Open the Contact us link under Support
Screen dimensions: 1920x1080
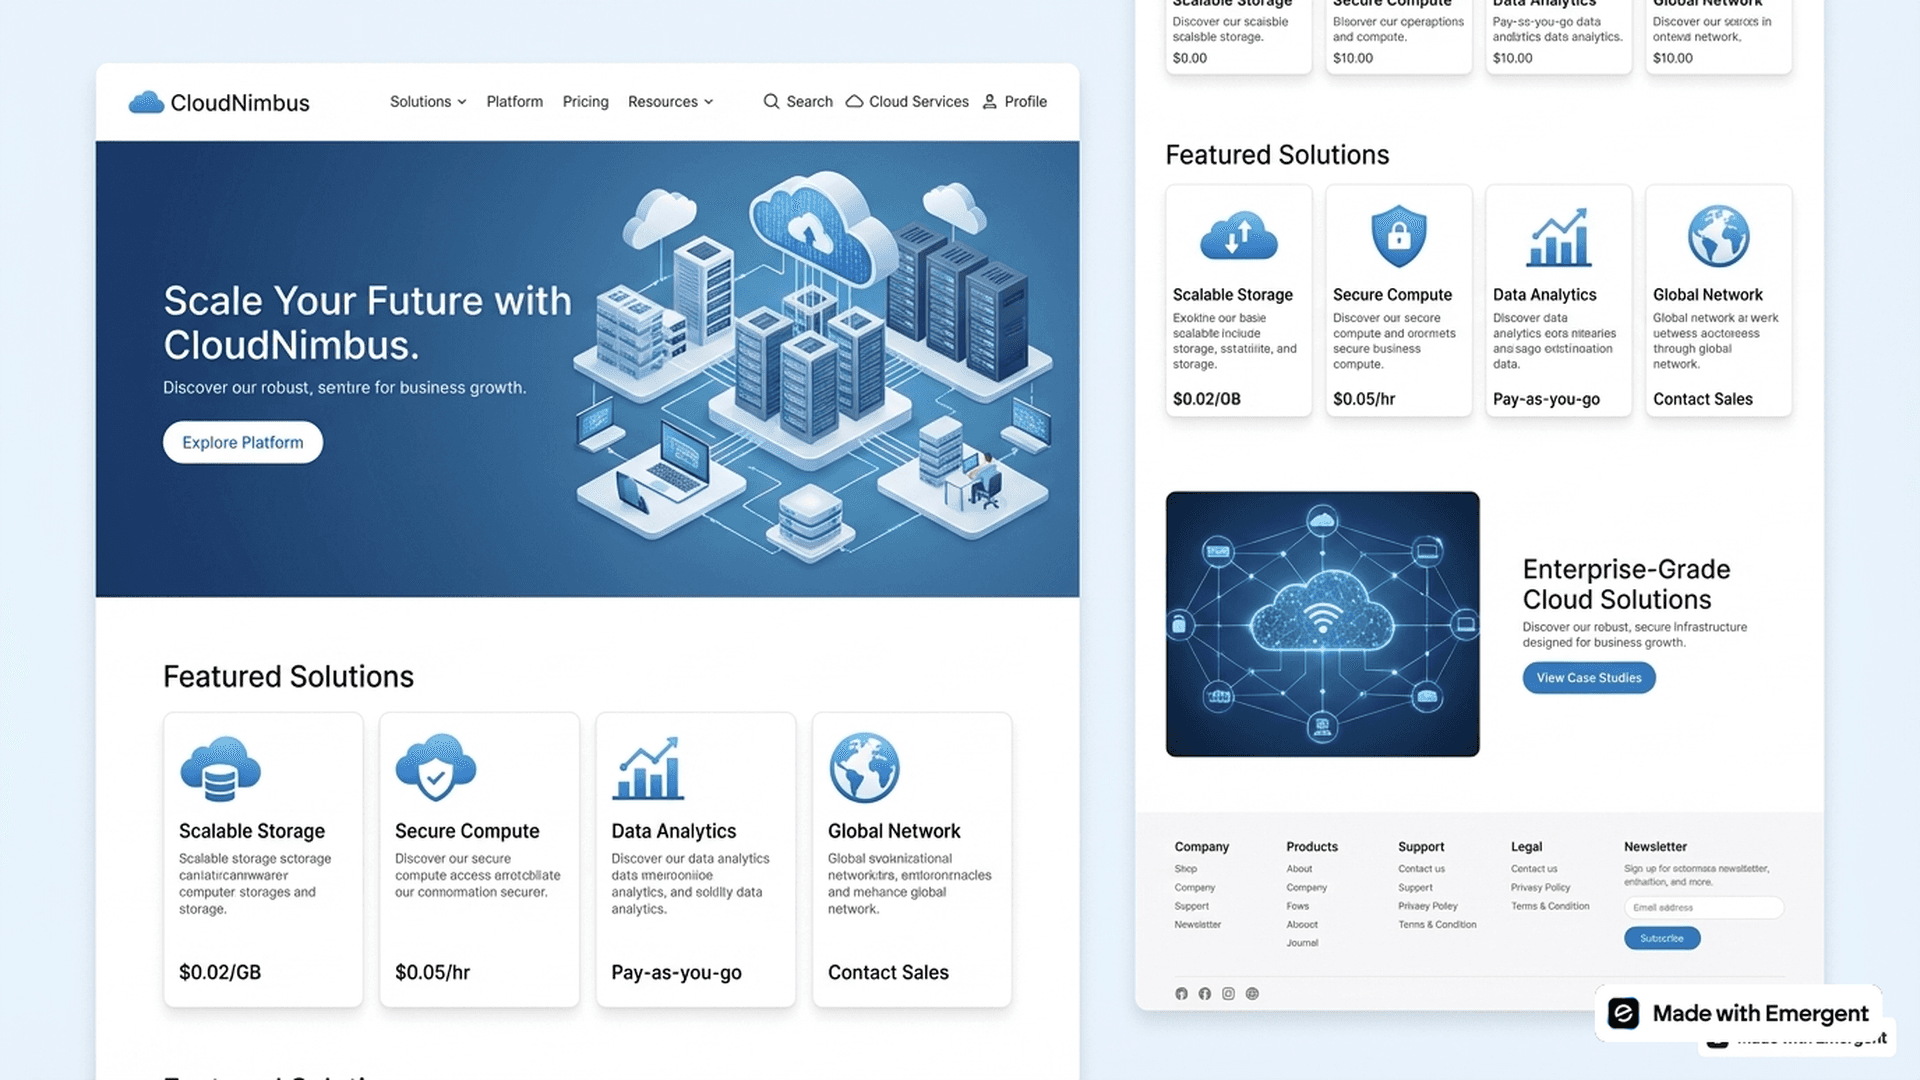click(x=1421, y=868)
